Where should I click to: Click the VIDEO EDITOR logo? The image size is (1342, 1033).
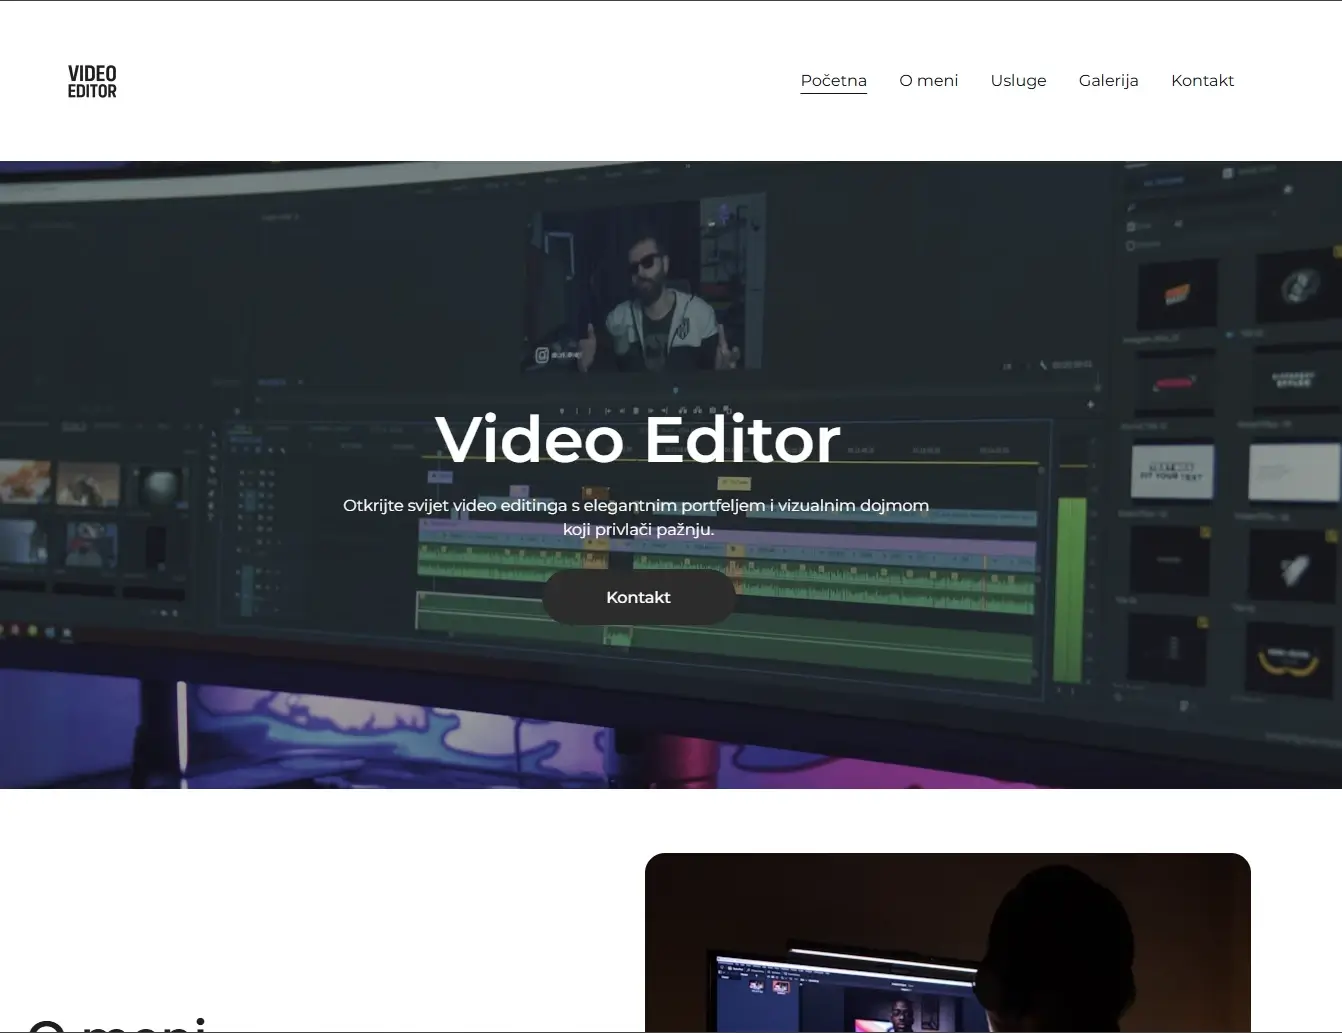click(x=92, y=80)
